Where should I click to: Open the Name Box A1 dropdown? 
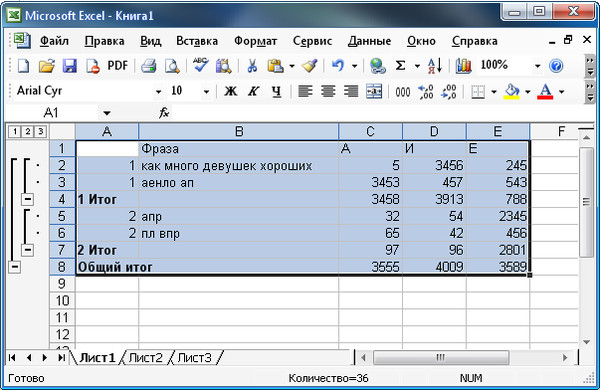click(107, 113)
